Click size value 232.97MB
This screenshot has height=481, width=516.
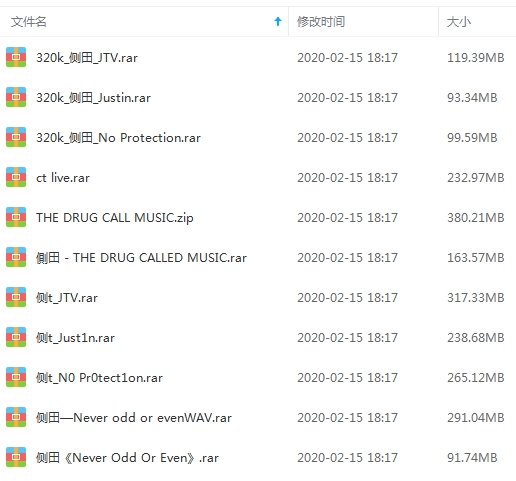tap(476, 178)
